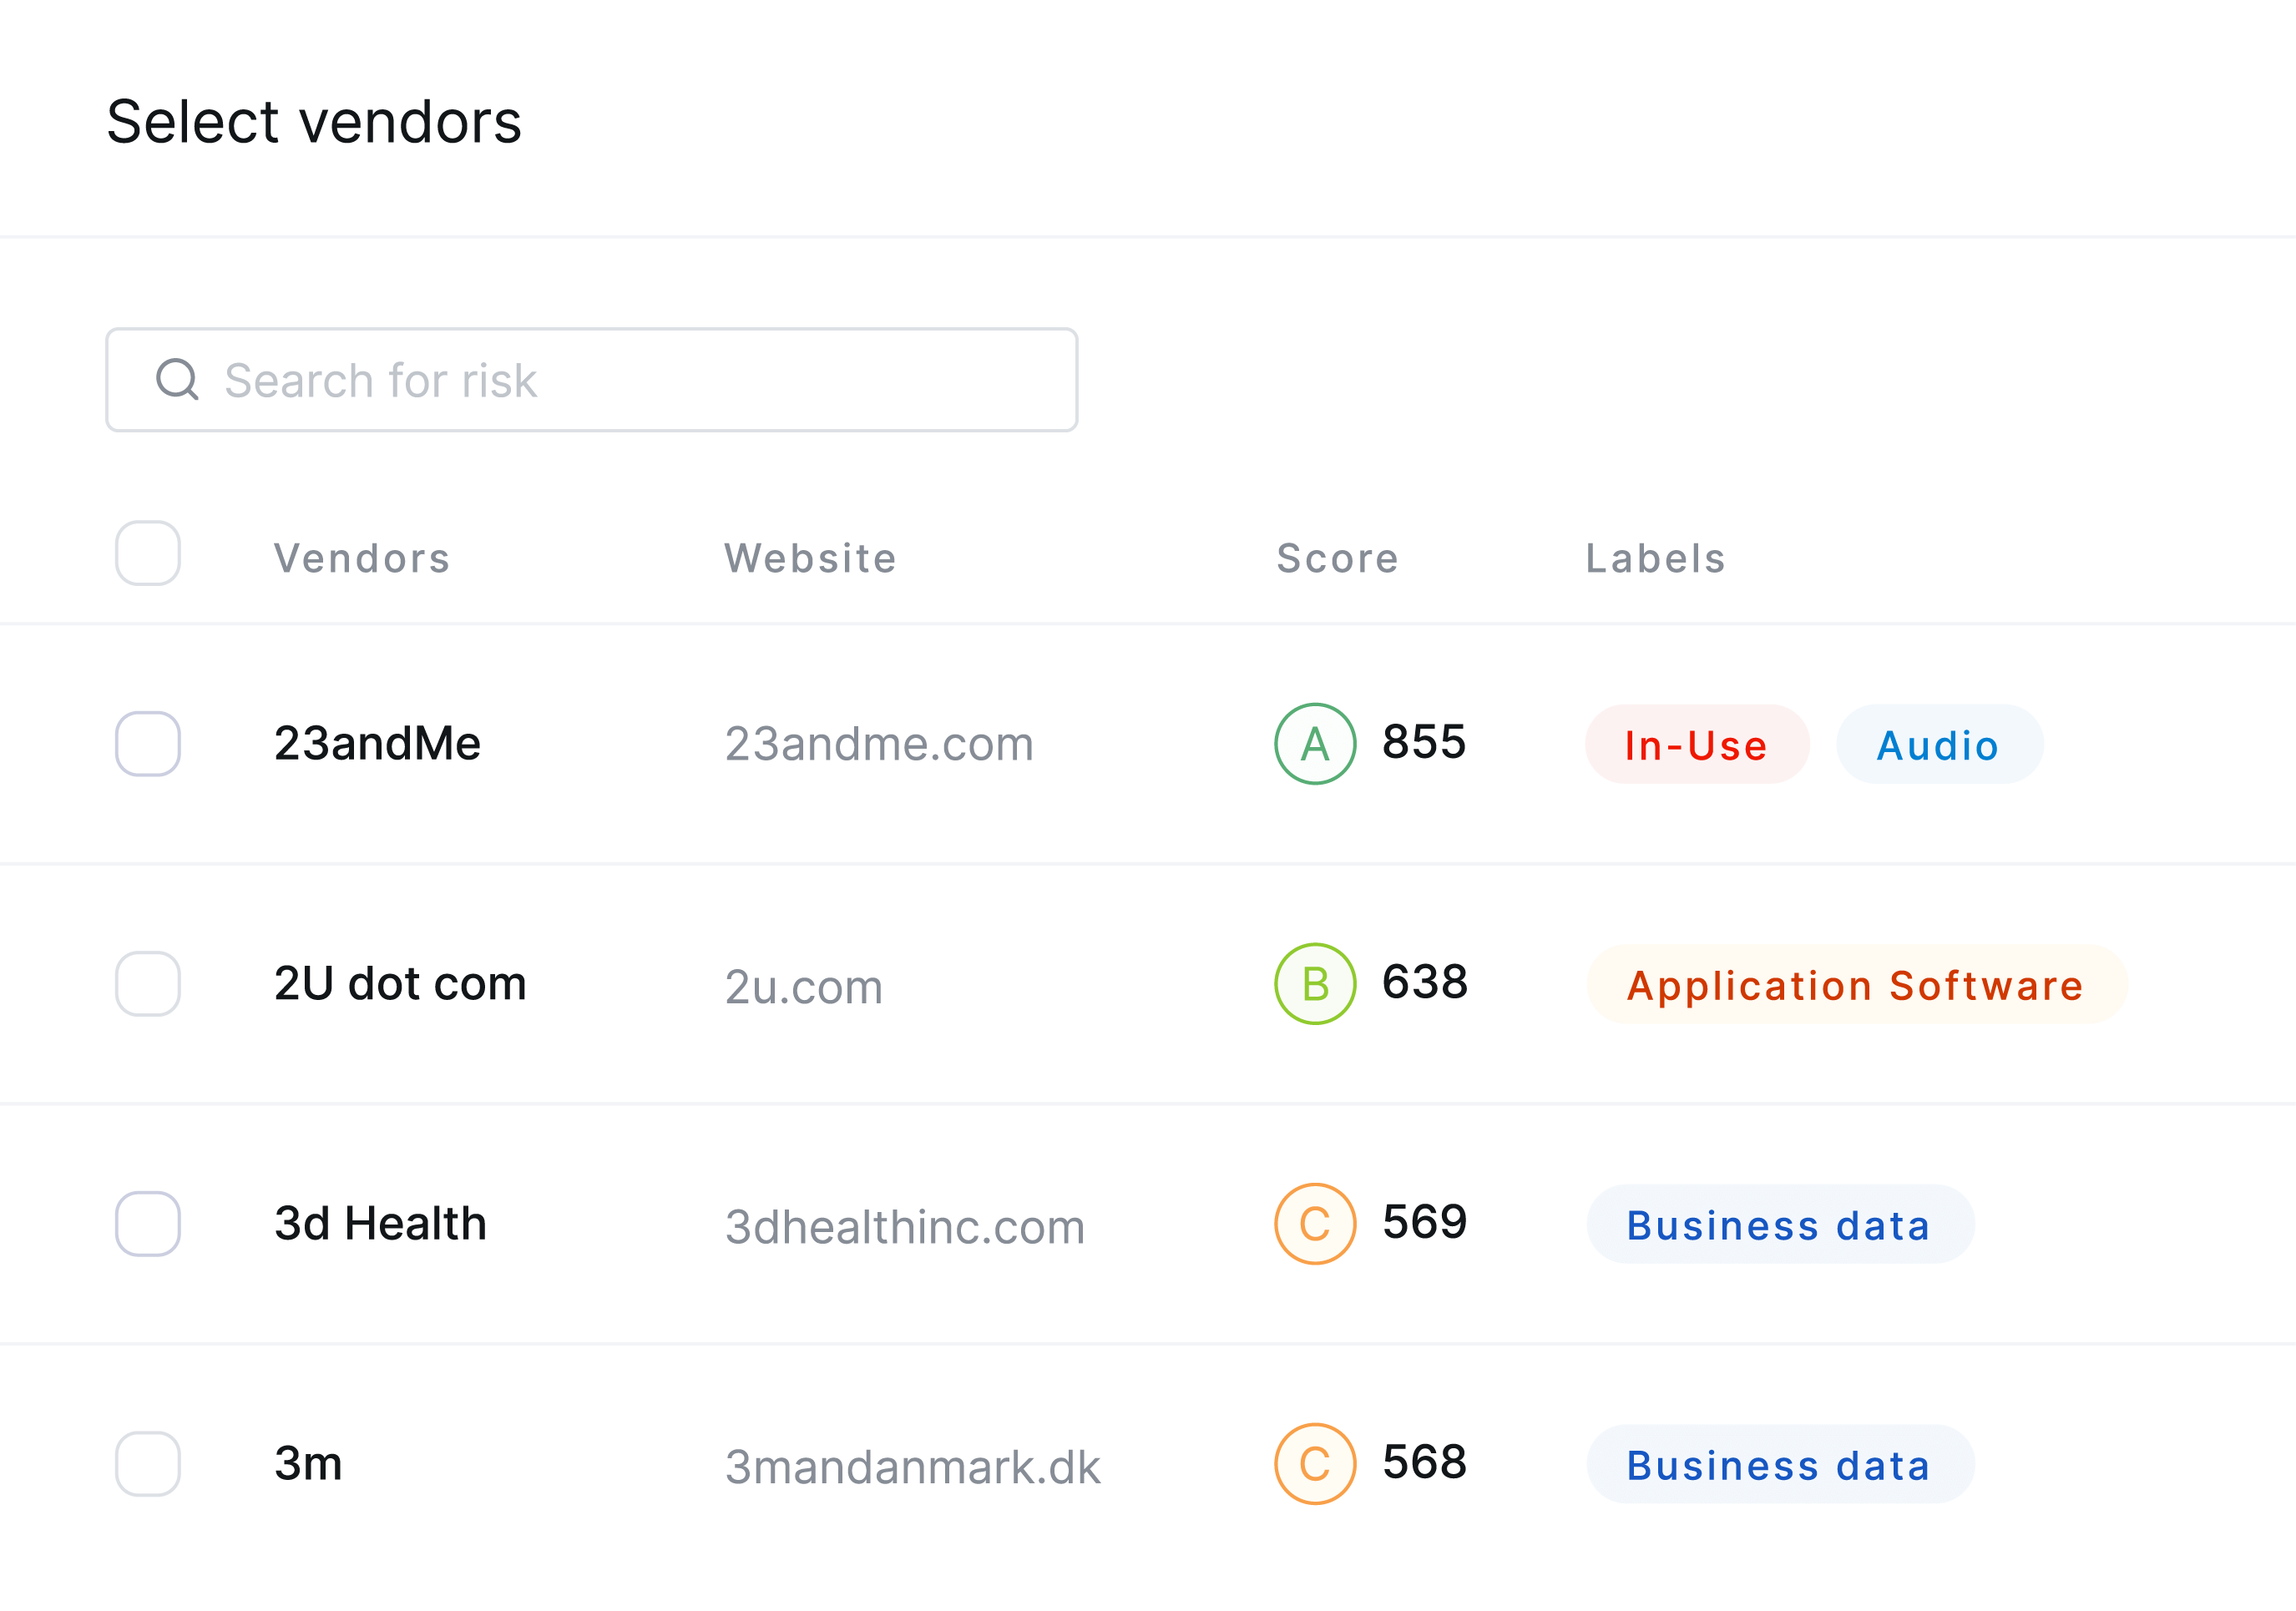The image size is (2296, 1611).
Task: Check the 2U dot com vendor checkbox
Action: [x=148, y=984]
